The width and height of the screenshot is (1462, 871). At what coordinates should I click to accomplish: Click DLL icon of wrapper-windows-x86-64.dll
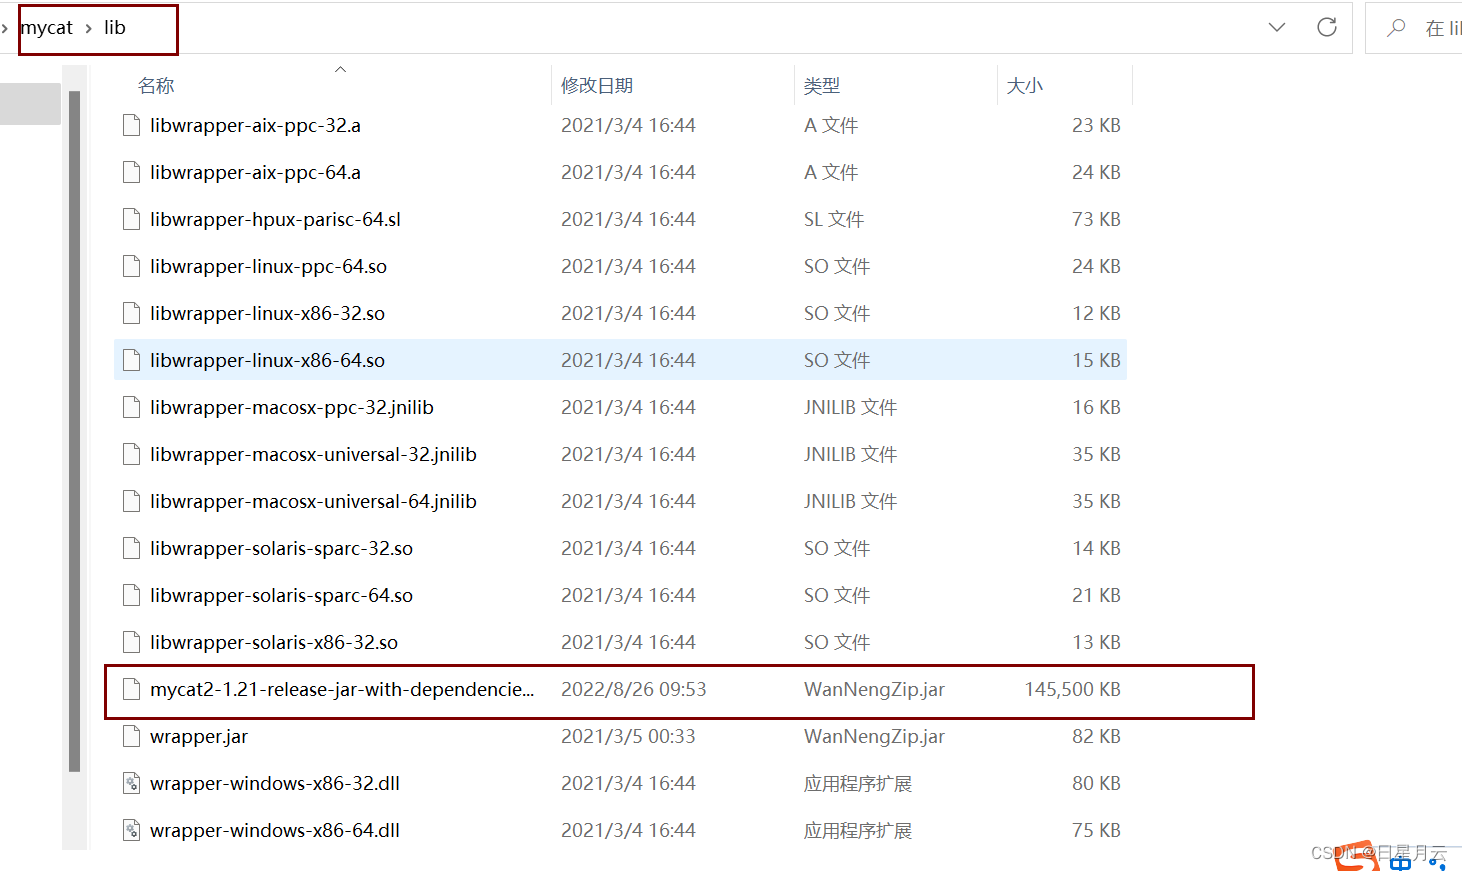coord(131,830)
